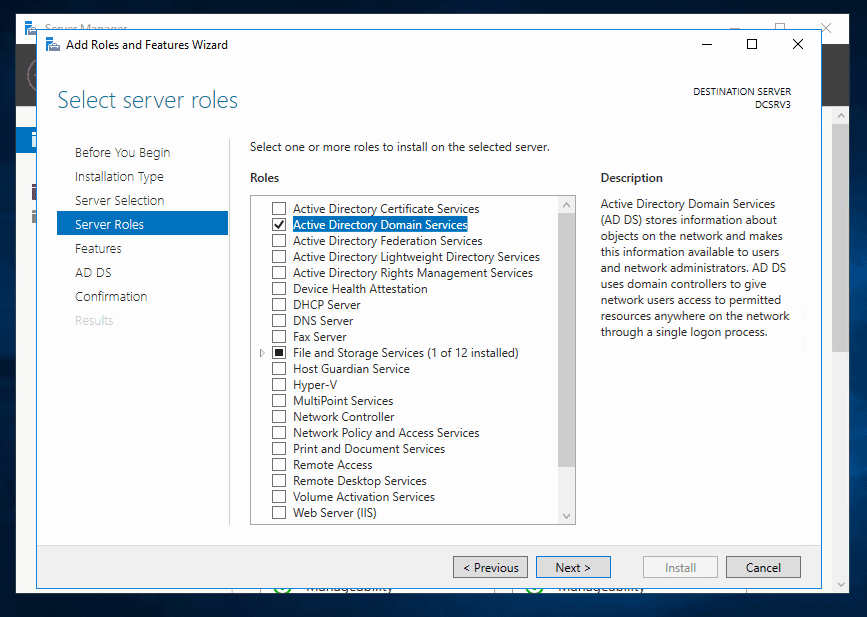Click Server Manager window scrollbar up arrow
The image size is (867, 617).
point(840,116)
